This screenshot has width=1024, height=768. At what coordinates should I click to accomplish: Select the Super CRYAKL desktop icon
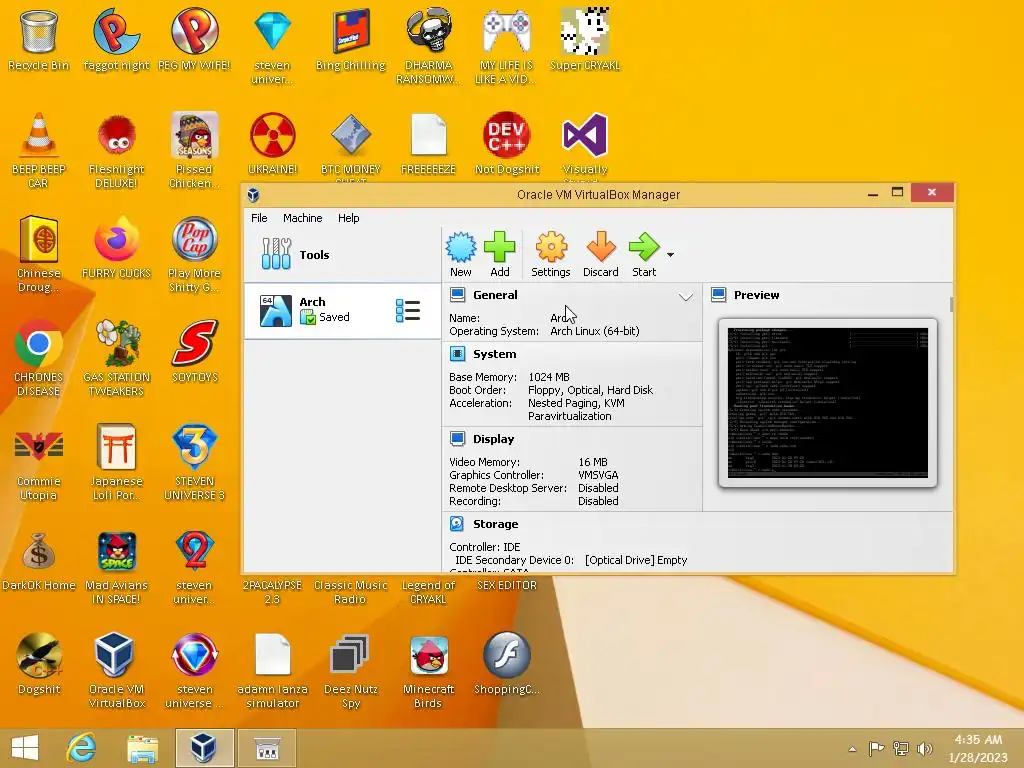584,39
